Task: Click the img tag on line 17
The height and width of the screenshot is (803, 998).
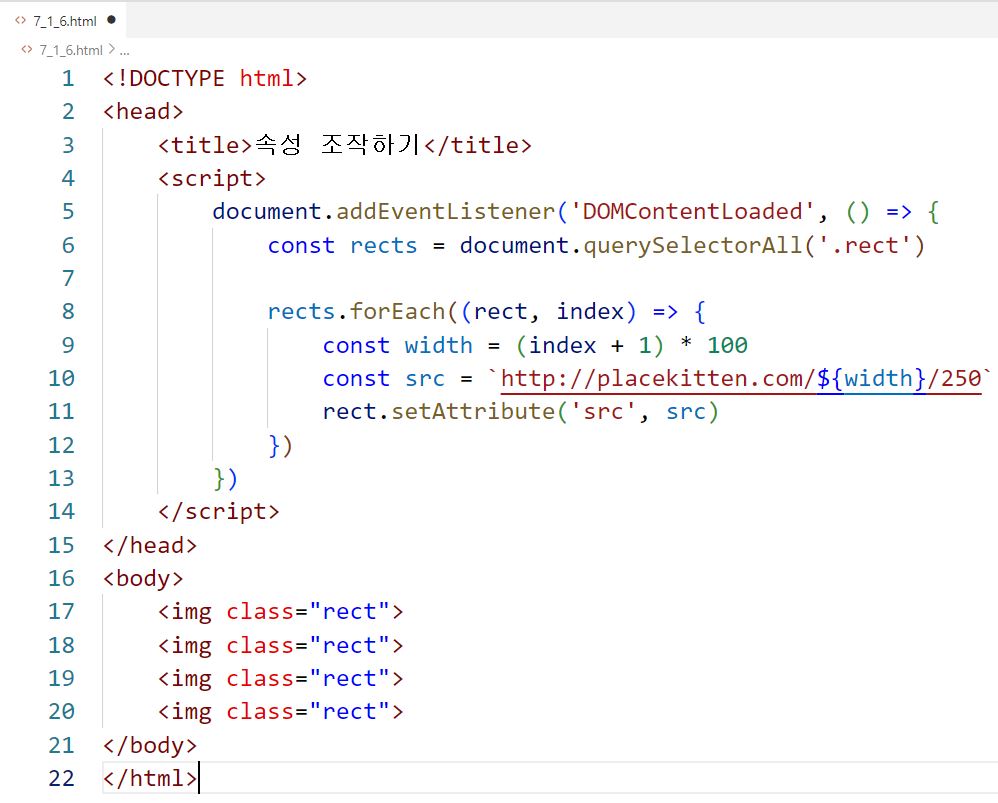Action: pos(281,612)
